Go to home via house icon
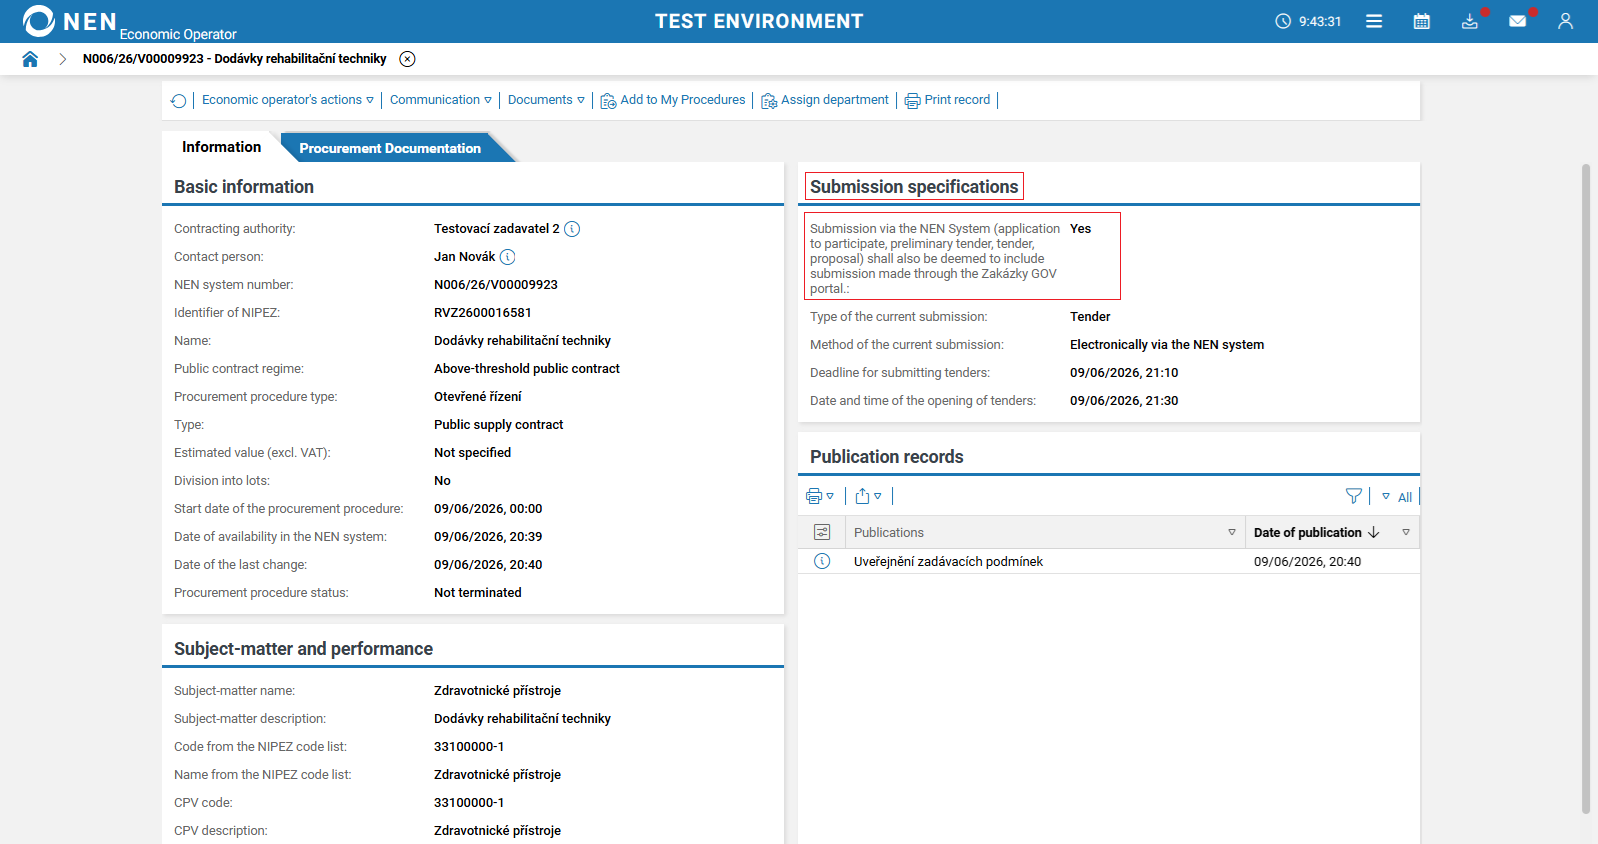This screenshot has width=1598, height=844. pos(30,59)
